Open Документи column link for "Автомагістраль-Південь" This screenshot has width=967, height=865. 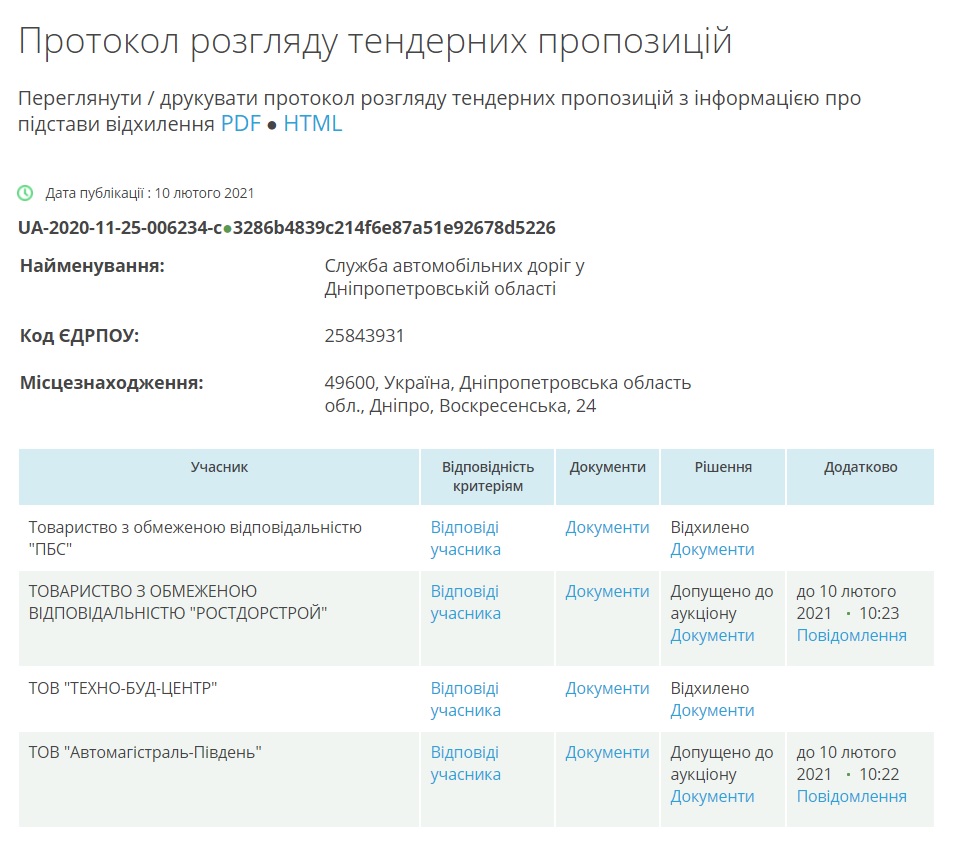(x=607, y=752)
